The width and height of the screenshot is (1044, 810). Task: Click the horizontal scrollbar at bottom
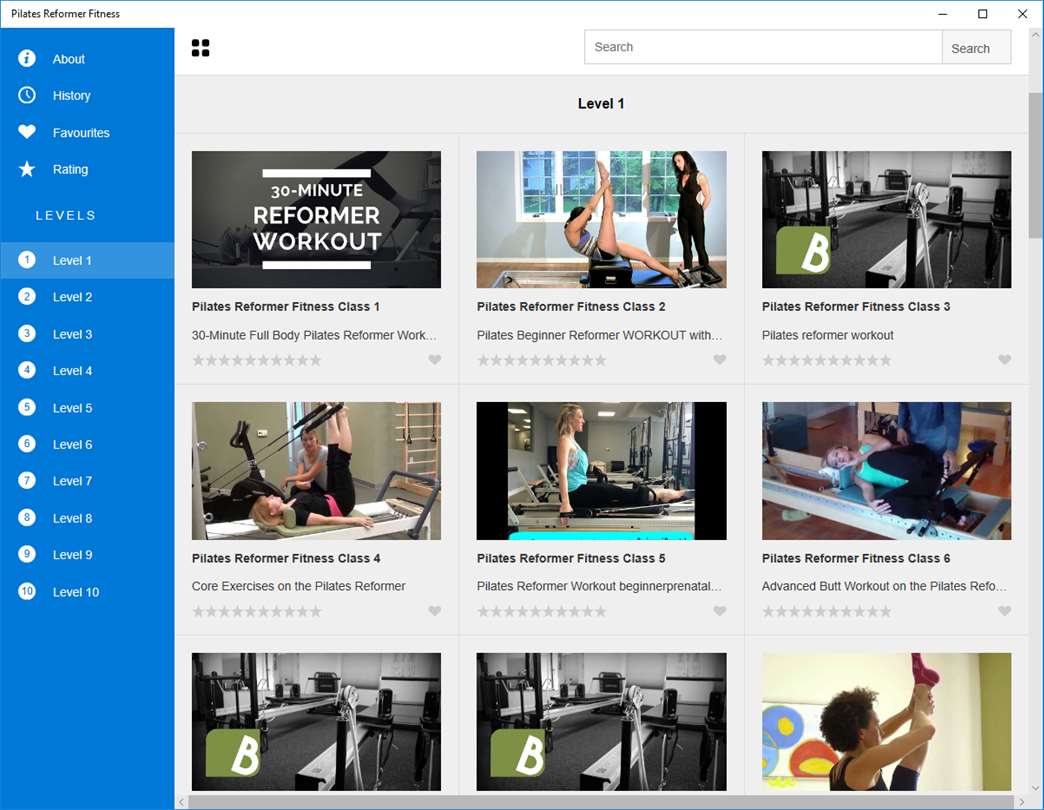click(601, 802)
